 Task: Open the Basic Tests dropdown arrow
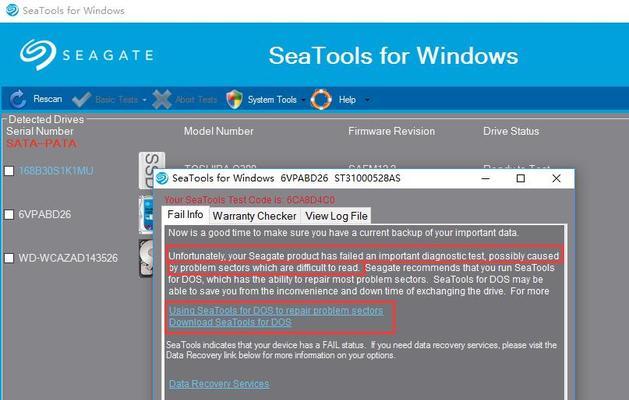(x=144, y=100)
